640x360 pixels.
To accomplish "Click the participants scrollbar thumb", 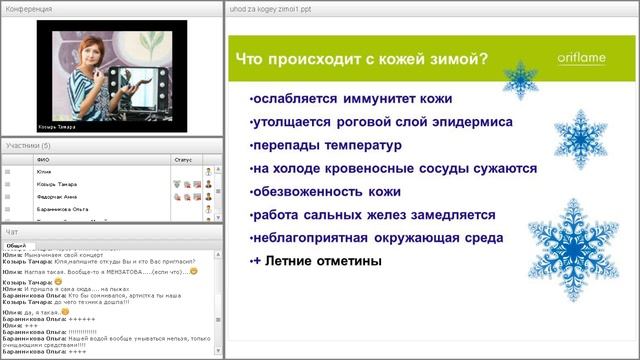I will (218, 191).
